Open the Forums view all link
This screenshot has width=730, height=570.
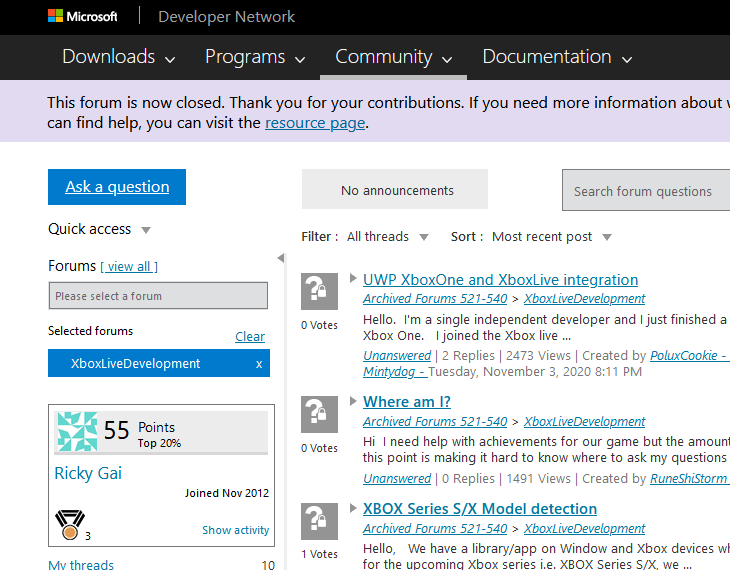[x=129, y=266]
